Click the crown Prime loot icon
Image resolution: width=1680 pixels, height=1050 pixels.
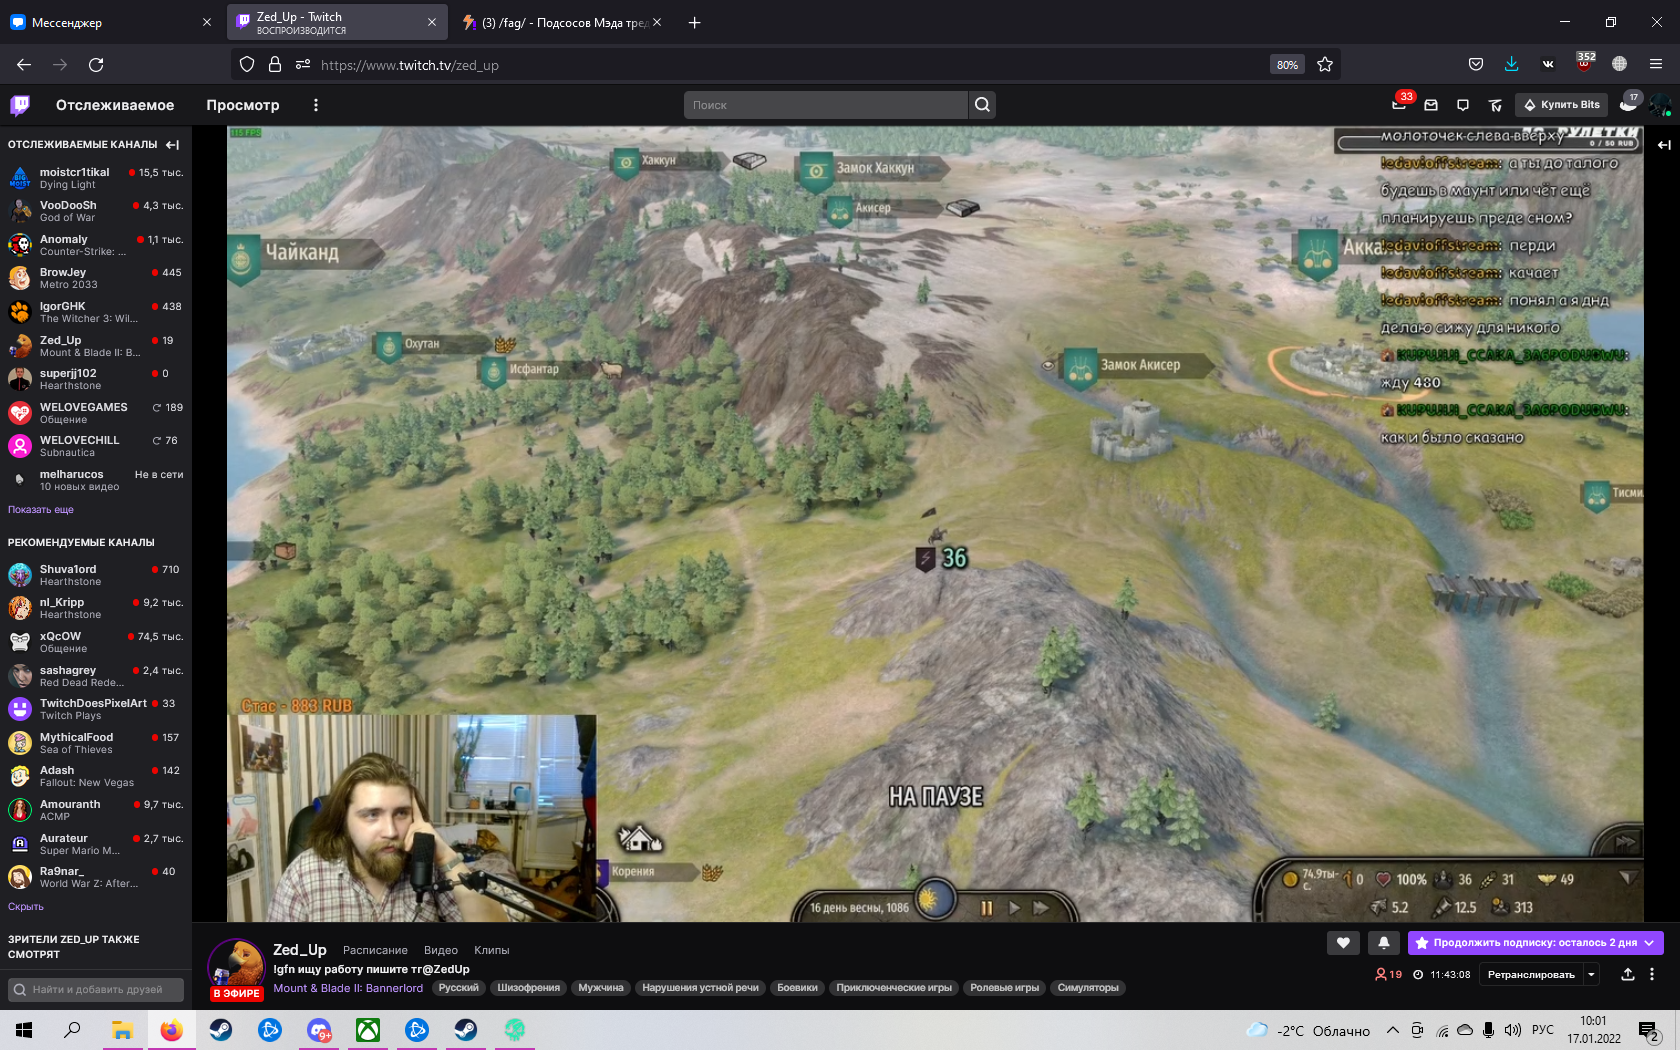tap(1495, 105)
